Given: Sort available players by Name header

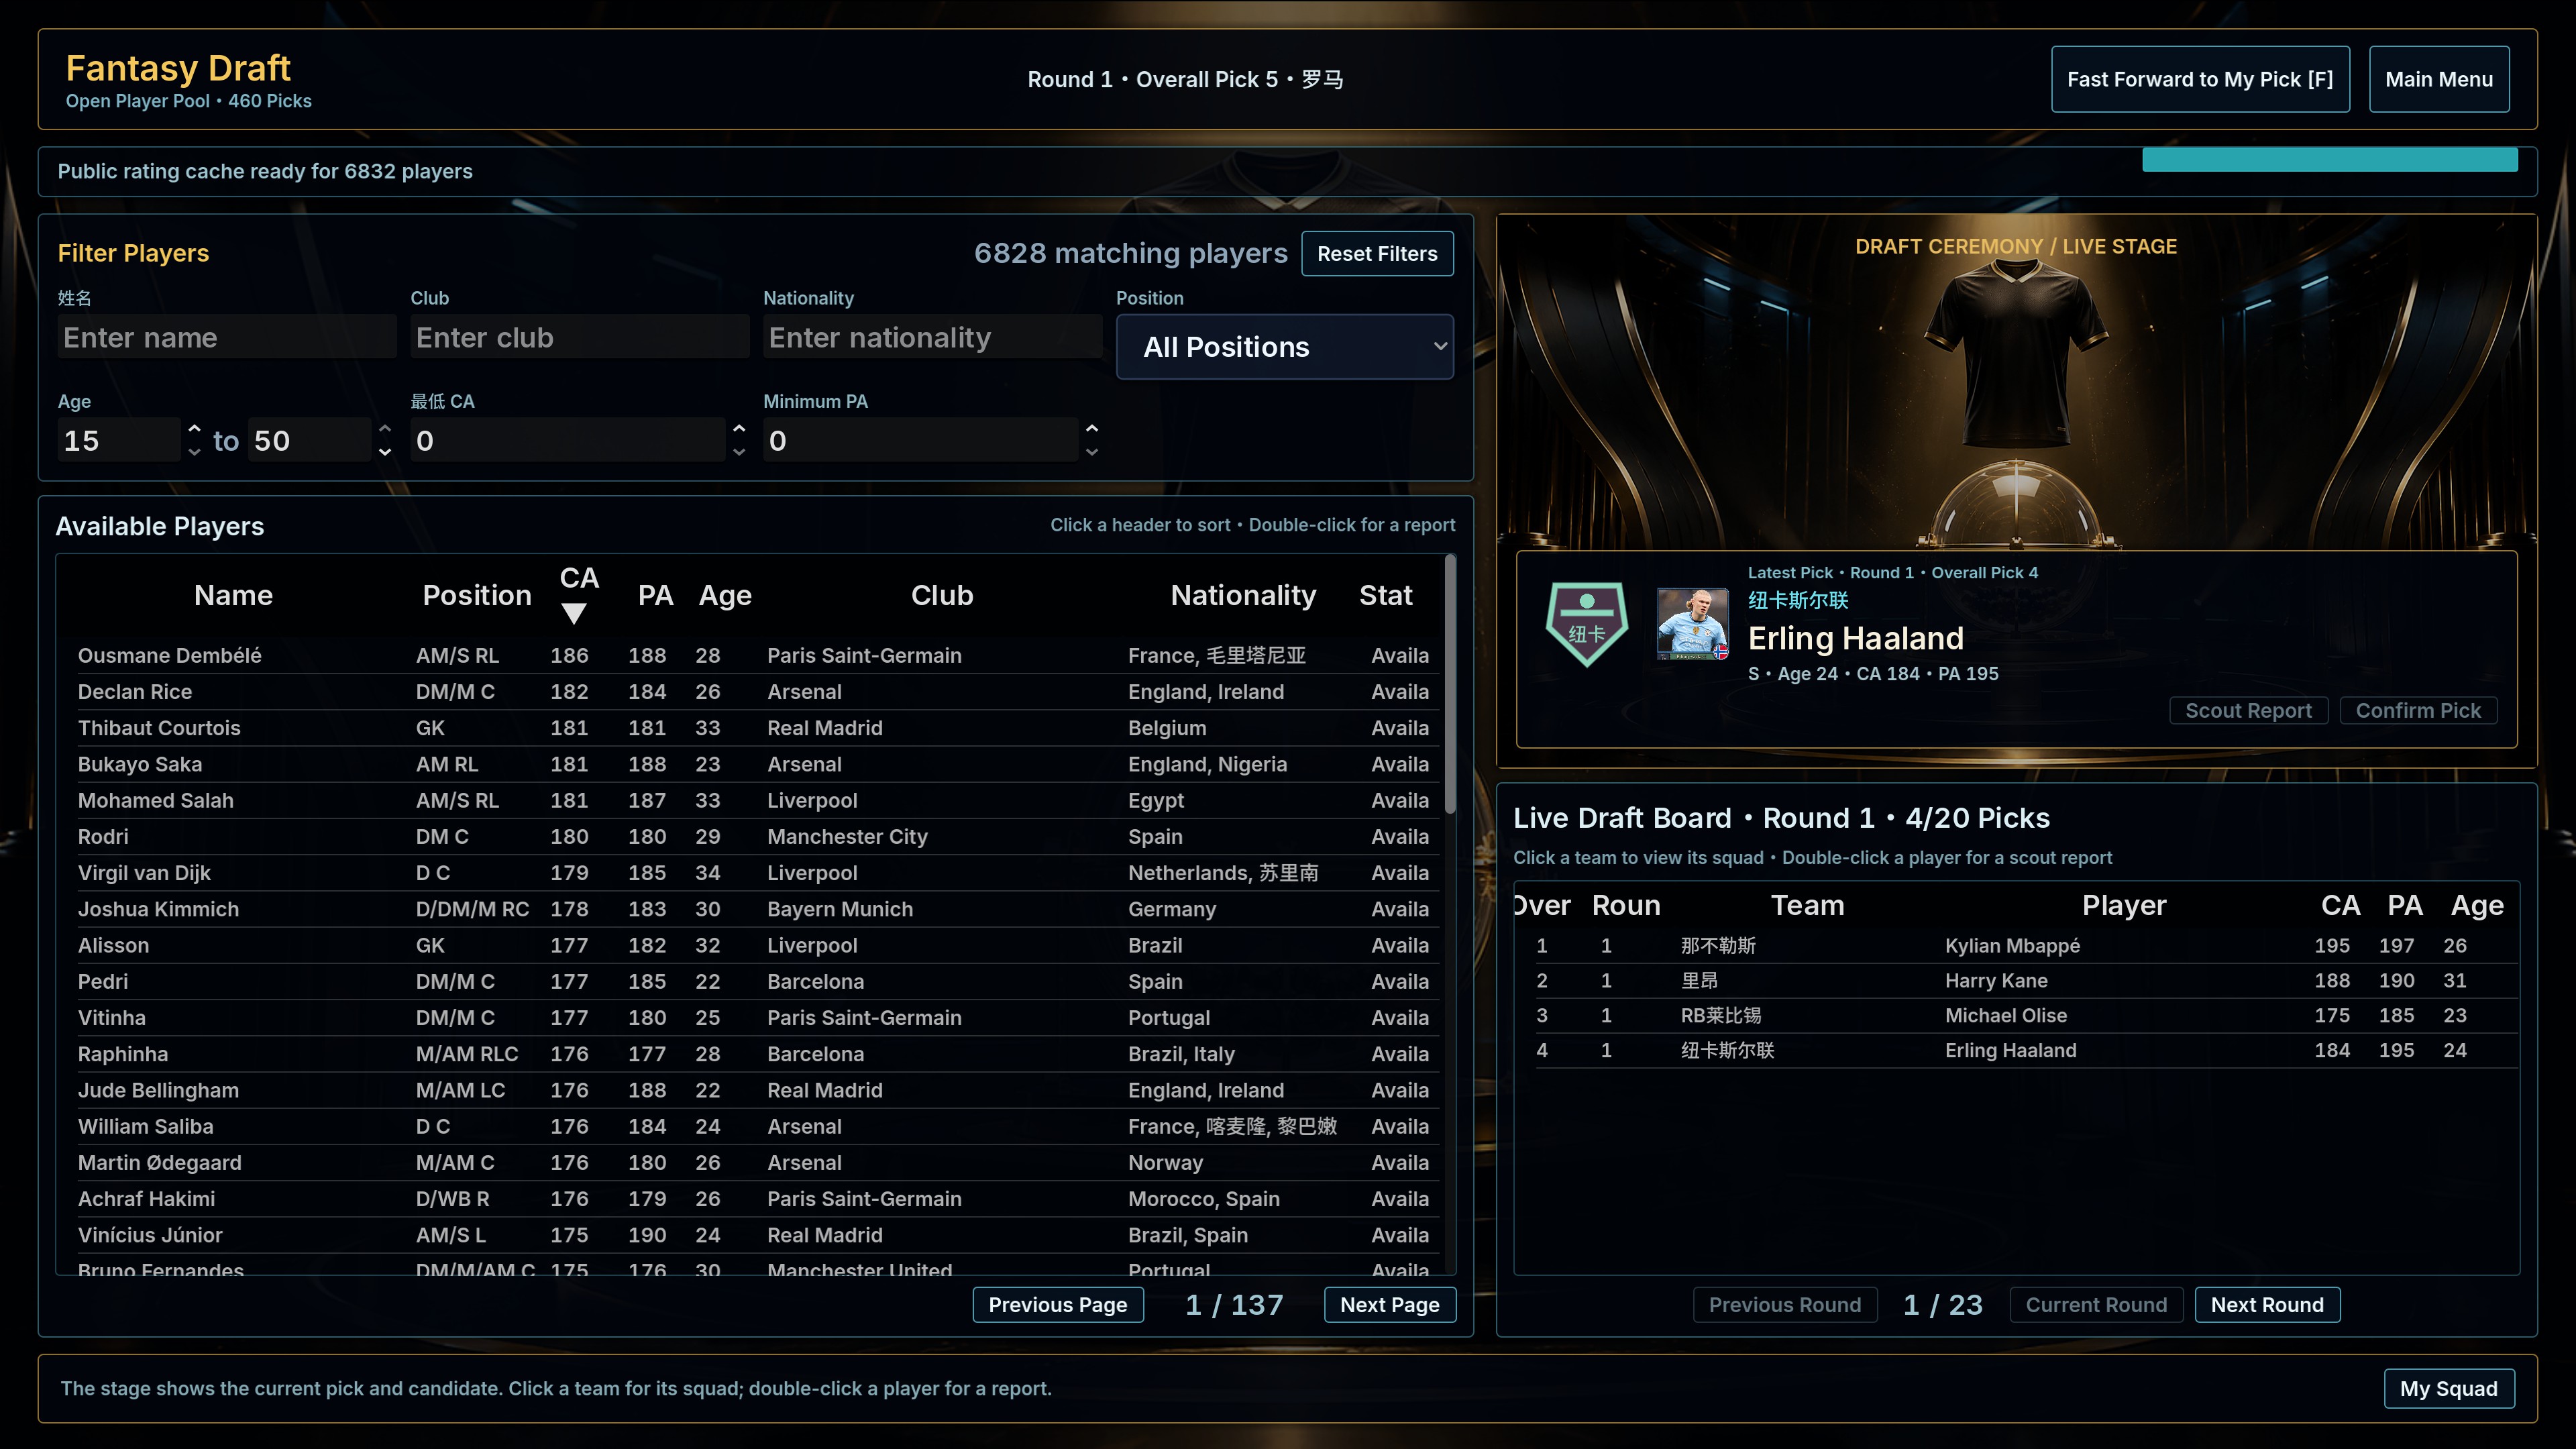Looking at the screenshot, I should pos(233,596).
